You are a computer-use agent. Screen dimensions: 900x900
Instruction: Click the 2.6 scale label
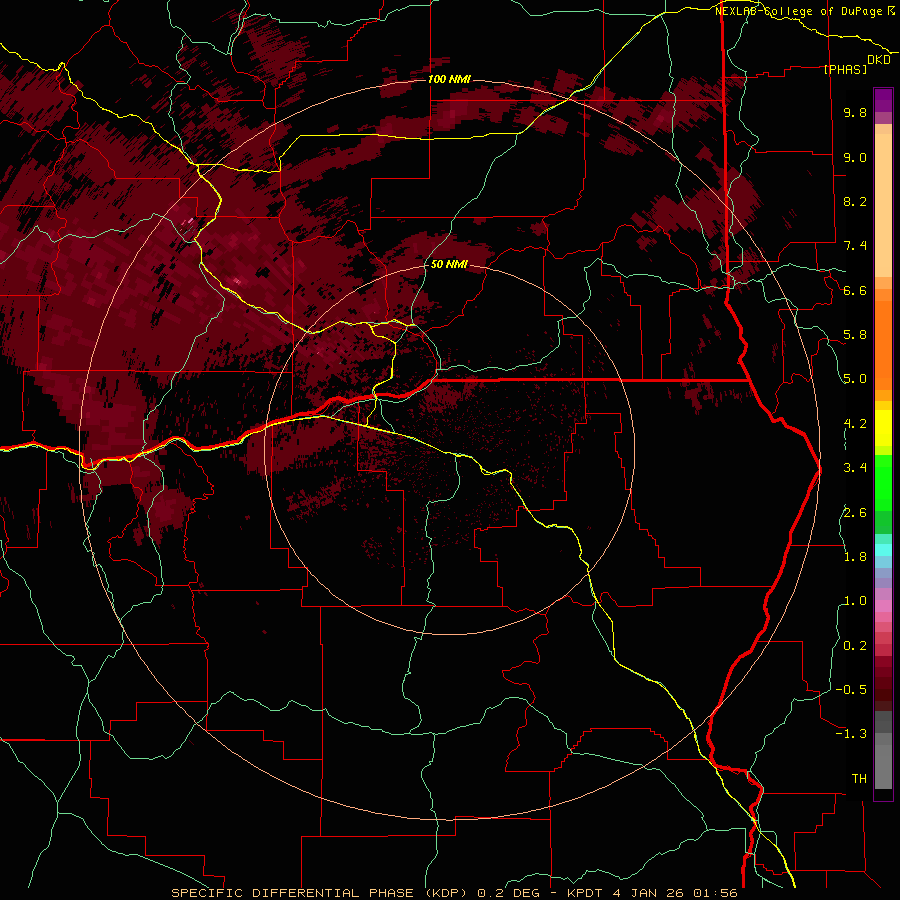tap(855, 513)
